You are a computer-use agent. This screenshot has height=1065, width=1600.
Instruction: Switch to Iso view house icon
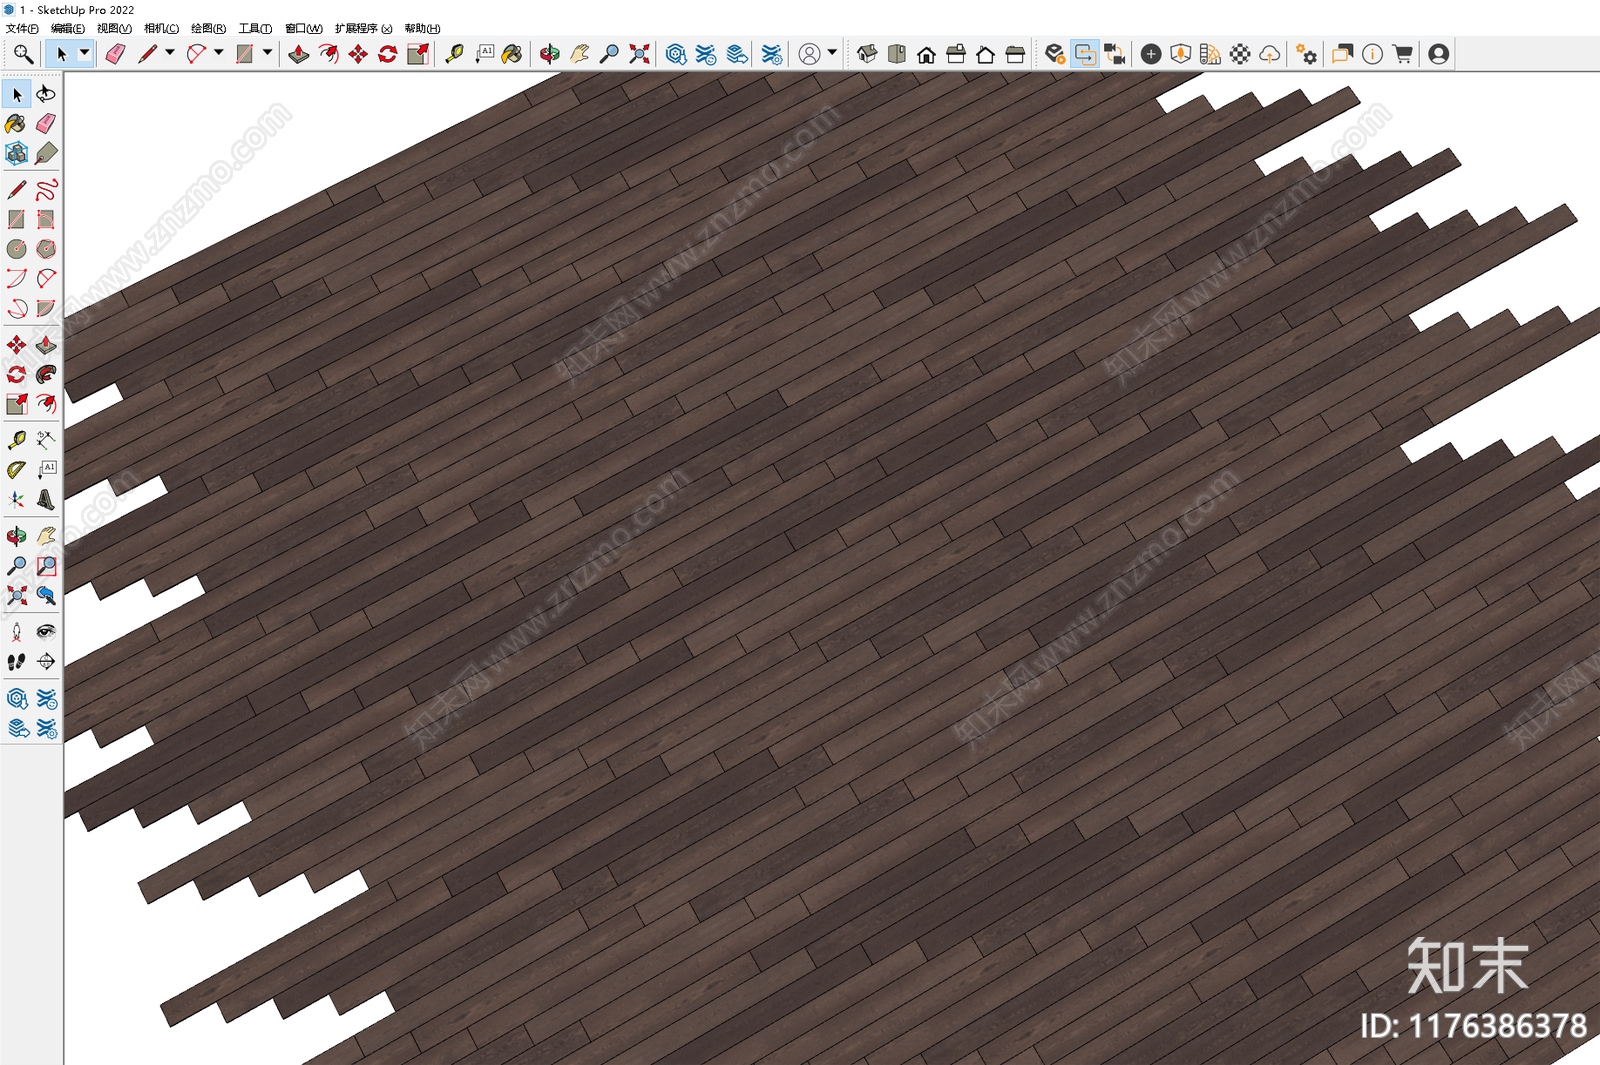[x=867, y=54]
